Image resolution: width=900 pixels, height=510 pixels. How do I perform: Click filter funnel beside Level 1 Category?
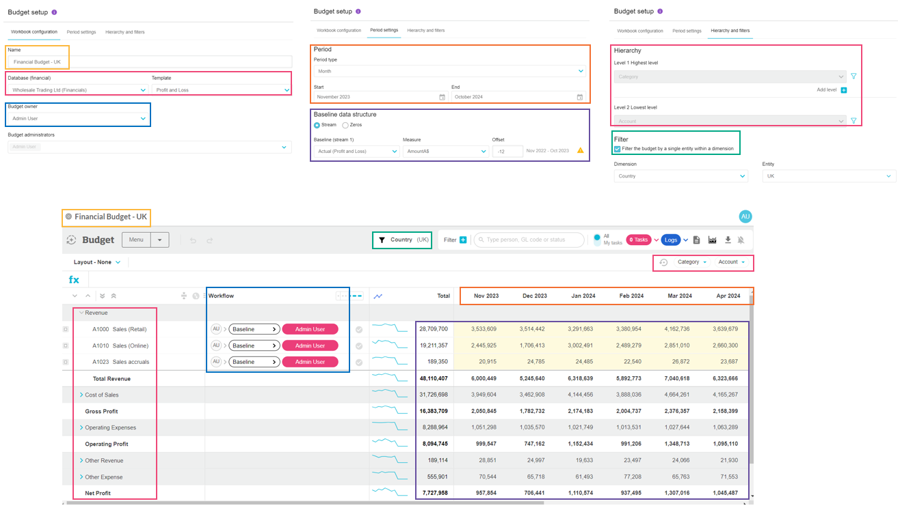(x=853, y=76)
